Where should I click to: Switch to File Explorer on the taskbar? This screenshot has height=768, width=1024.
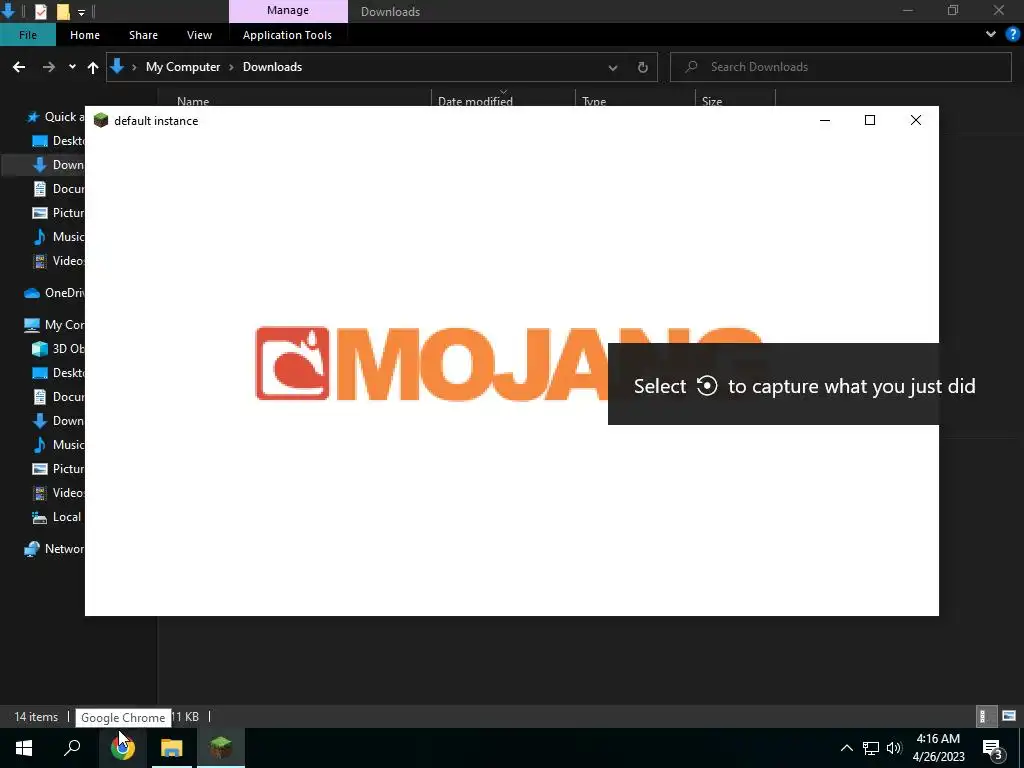172,748
